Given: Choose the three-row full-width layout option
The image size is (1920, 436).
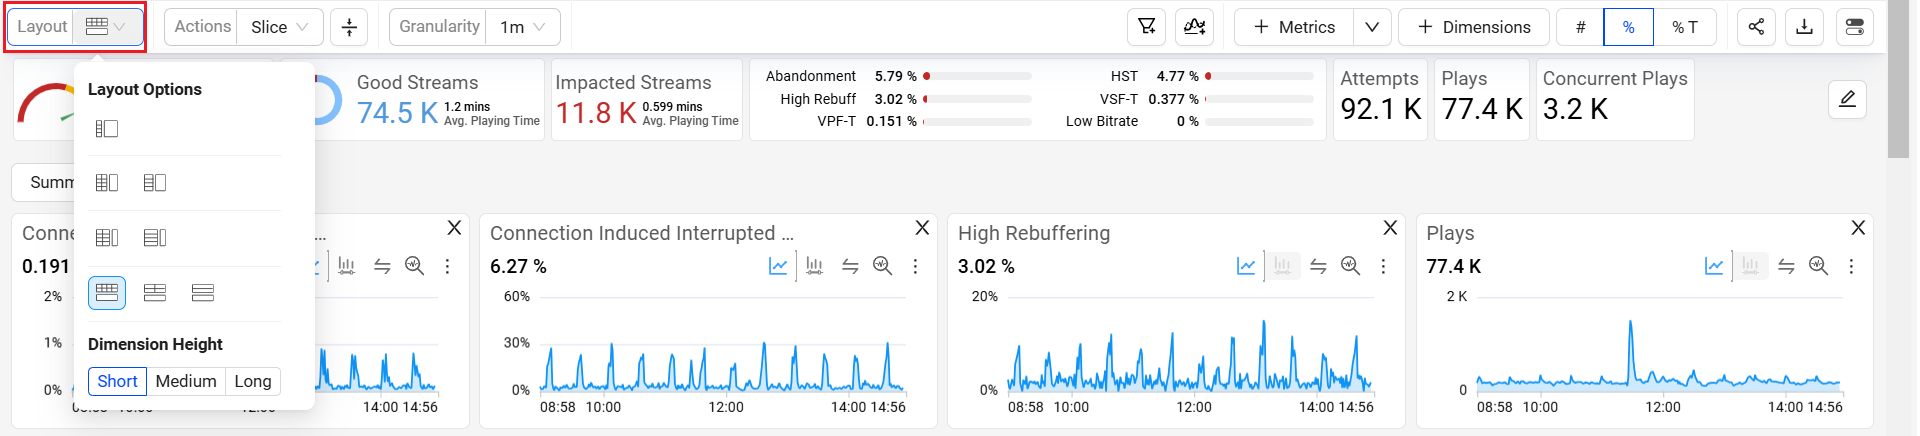Looking at the screenshot, I should click(x=203, y=293).
